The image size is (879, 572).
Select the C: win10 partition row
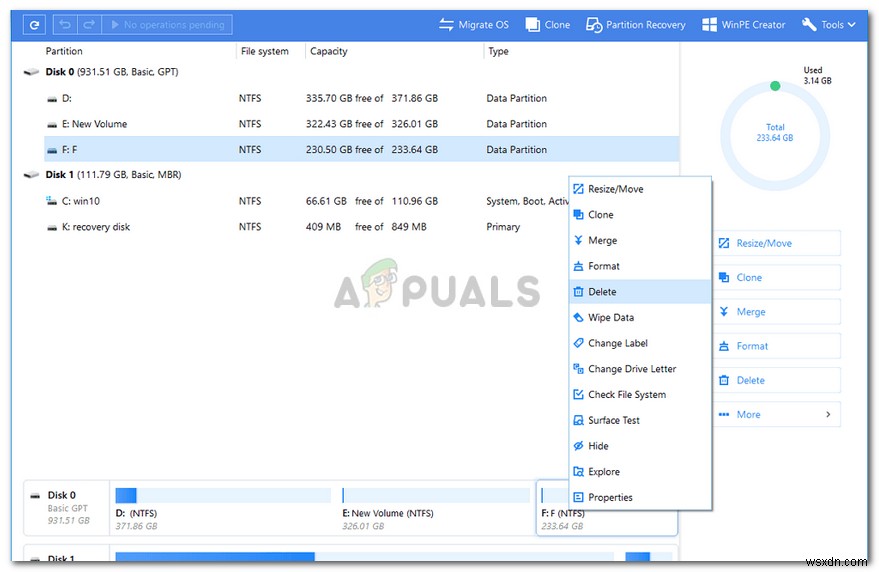[307, 201]
